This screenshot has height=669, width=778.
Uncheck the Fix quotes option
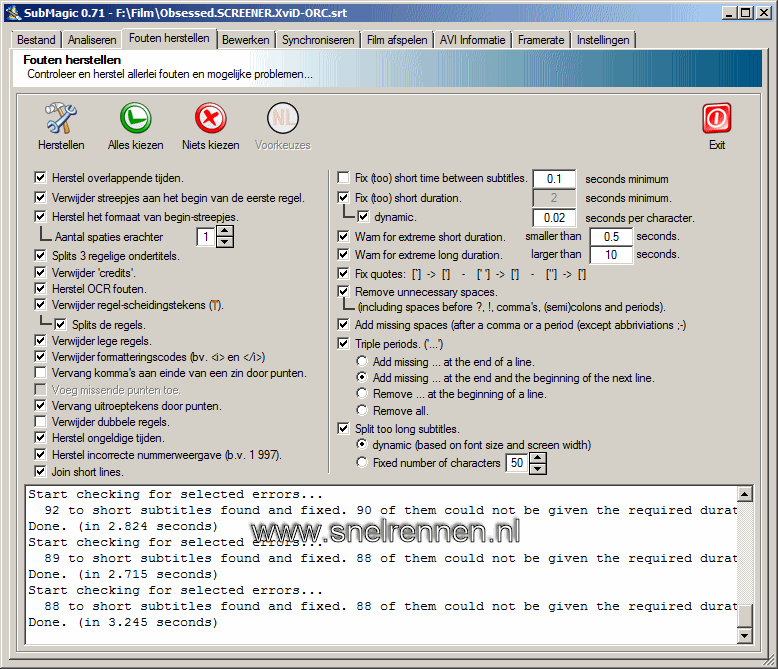point(343,273)
